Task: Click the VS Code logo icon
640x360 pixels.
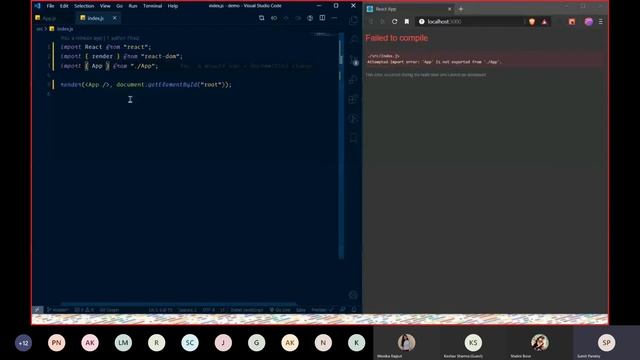Action: 38,6
